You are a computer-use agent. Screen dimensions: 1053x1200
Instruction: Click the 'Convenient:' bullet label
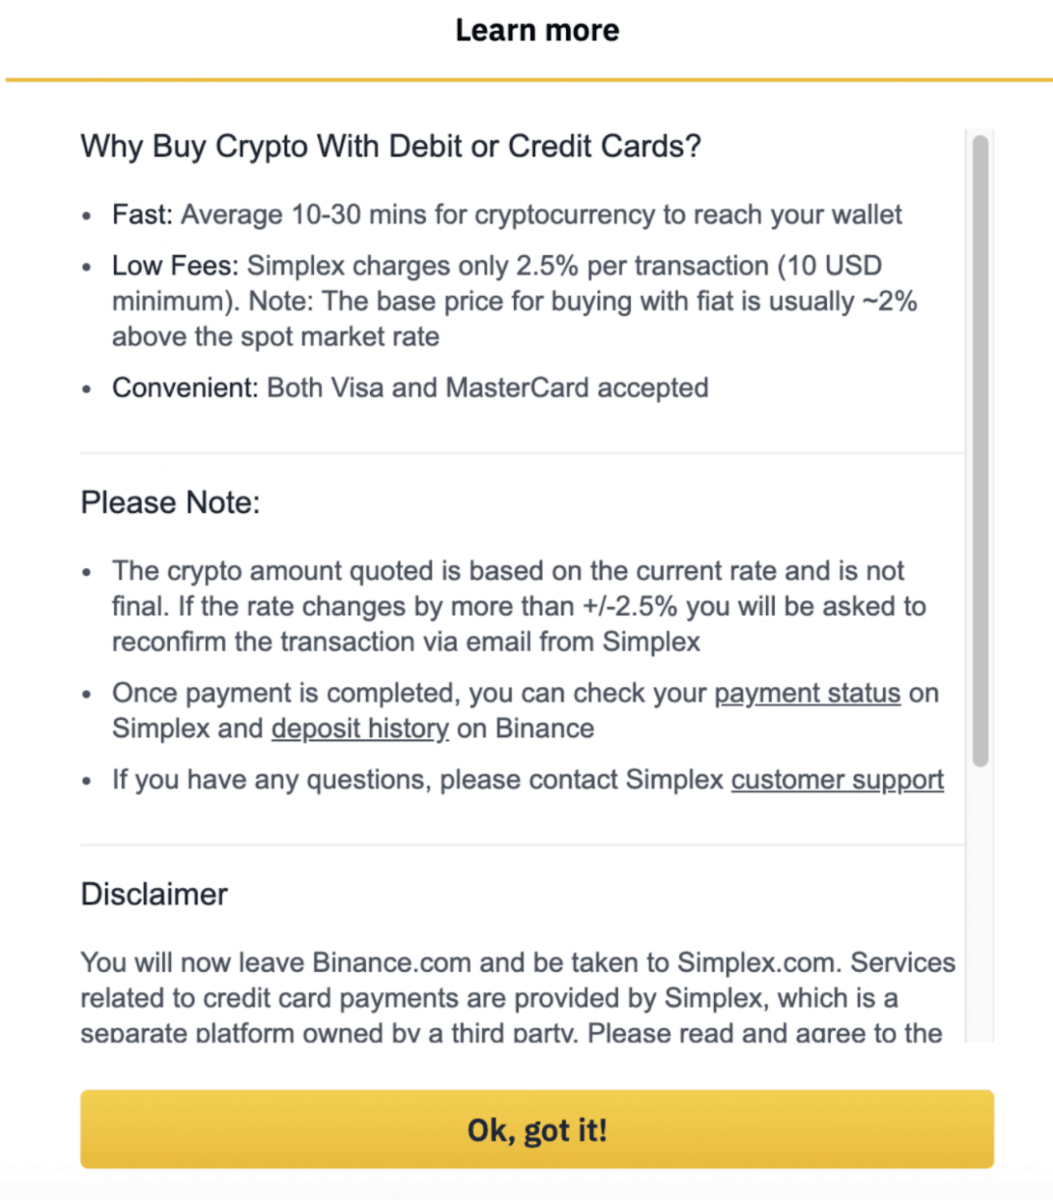tap(185, 388)
